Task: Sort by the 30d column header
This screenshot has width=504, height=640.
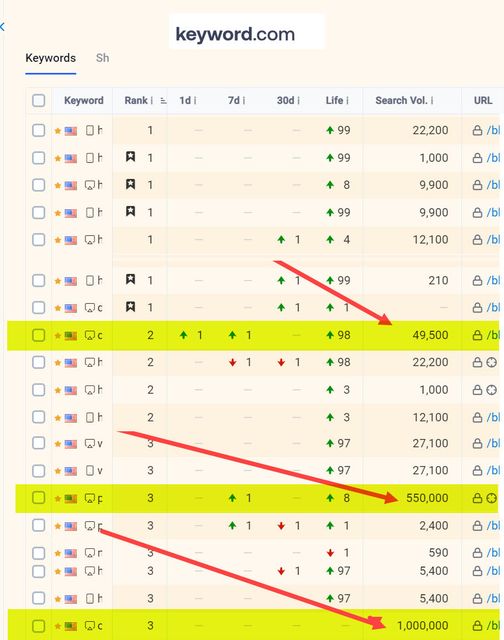Action: pyautogui.click(x=285, y=100)
